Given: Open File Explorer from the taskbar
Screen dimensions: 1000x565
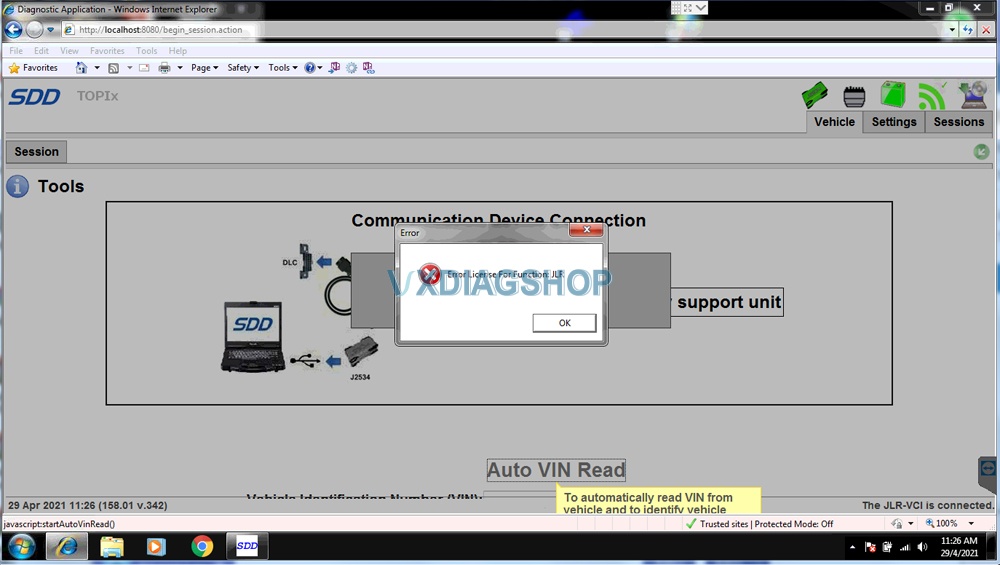Looking at the screenshot, I should point(112,547).
